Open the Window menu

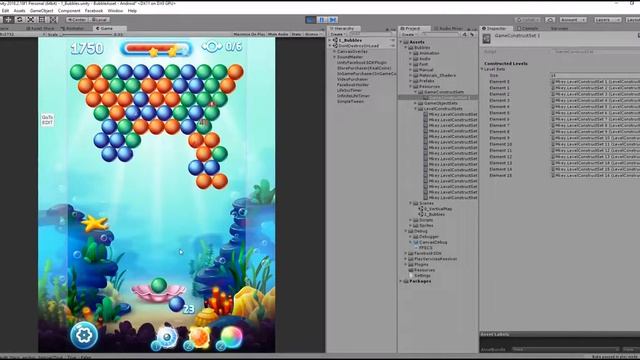tap(115, 11)
